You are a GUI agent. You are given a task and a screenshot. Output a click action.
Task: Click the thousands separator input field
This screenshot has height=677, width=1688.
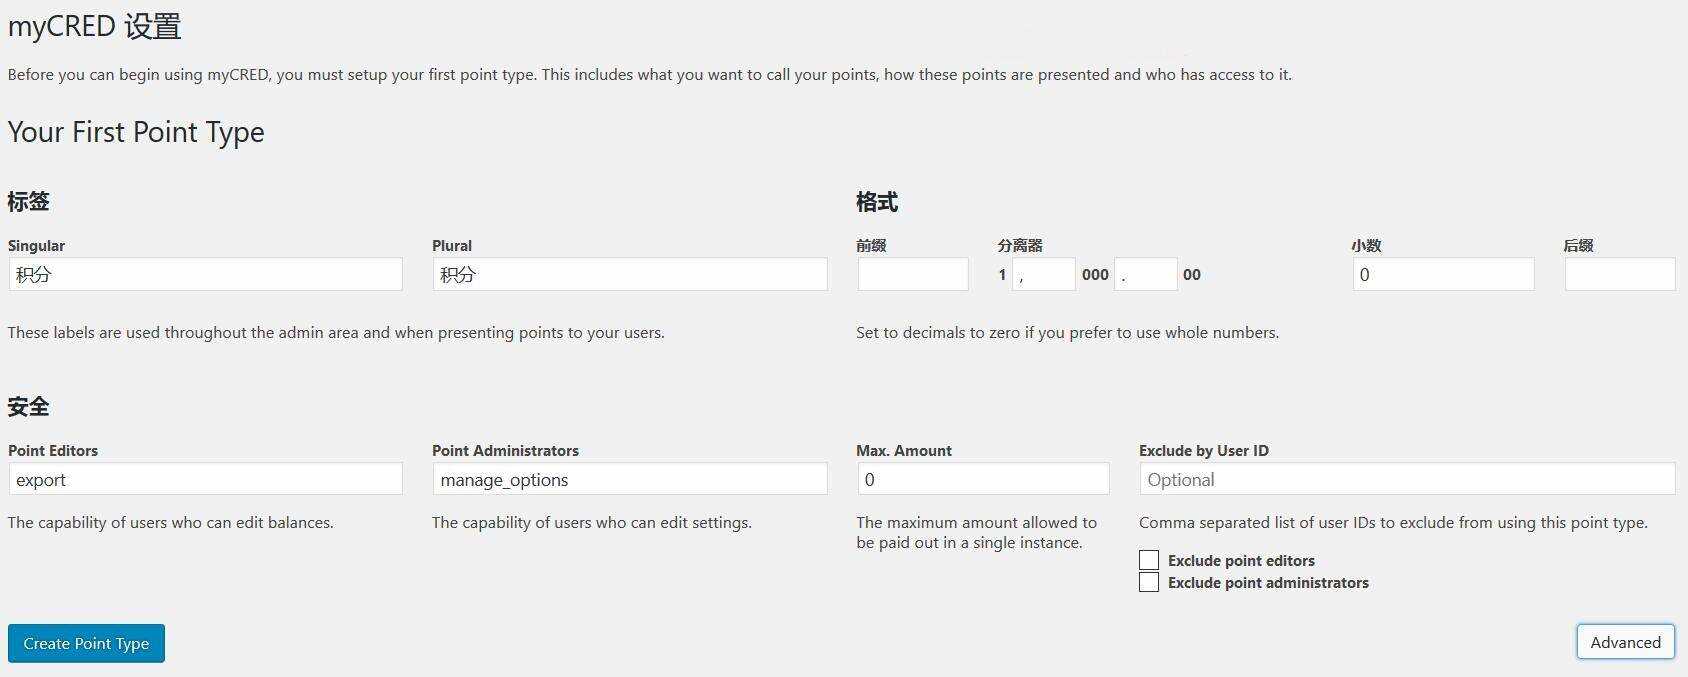pyautogui.click(x=1043, y=273)
